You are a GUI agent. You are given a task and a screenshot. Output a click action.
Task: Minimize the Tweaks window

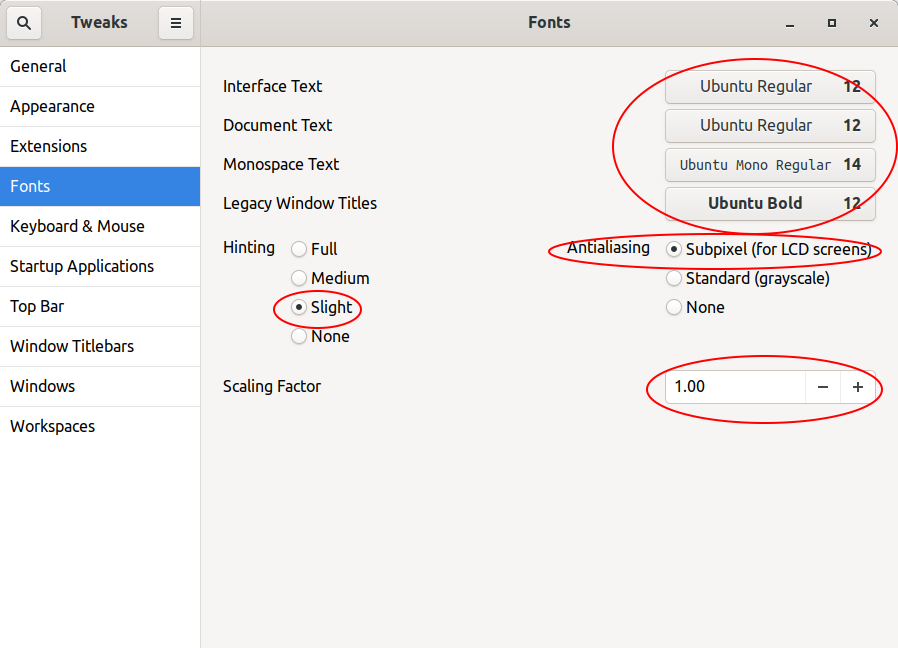click(x=790, y=23)
